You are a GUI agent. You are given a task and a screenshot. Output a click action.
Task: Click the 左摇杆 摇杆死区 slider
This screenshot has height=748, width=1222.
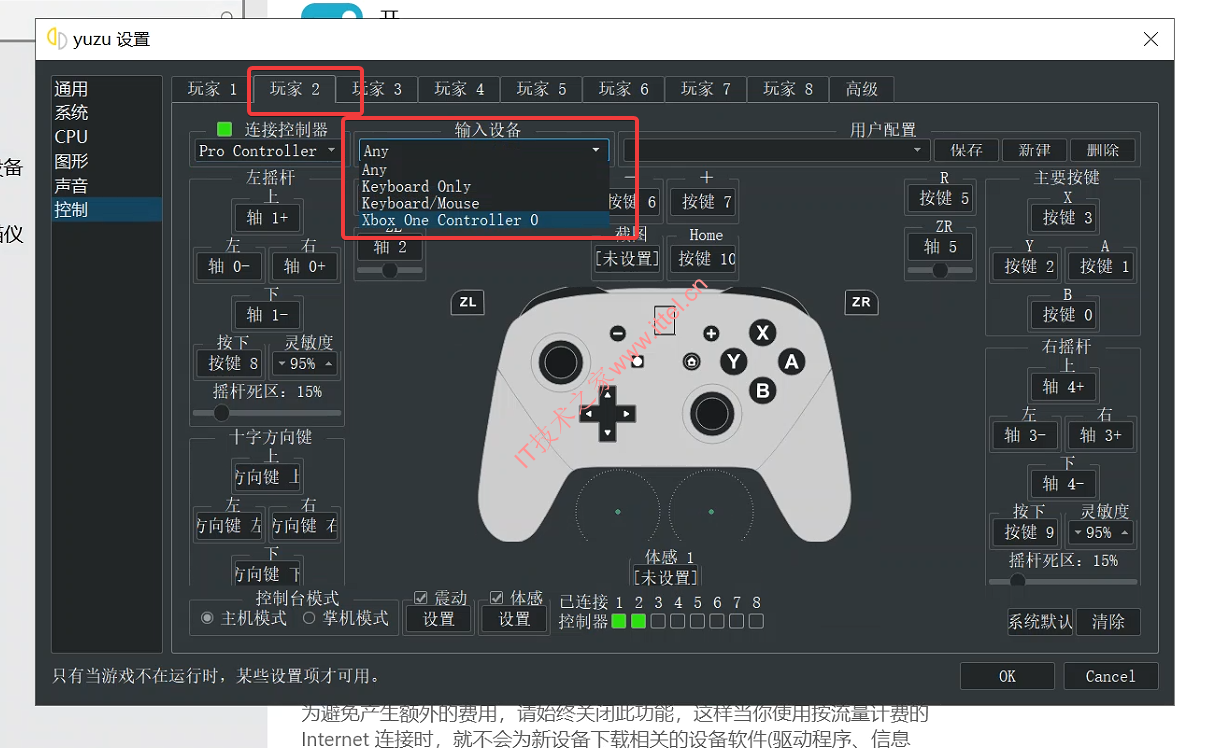[x=267, y=412]
